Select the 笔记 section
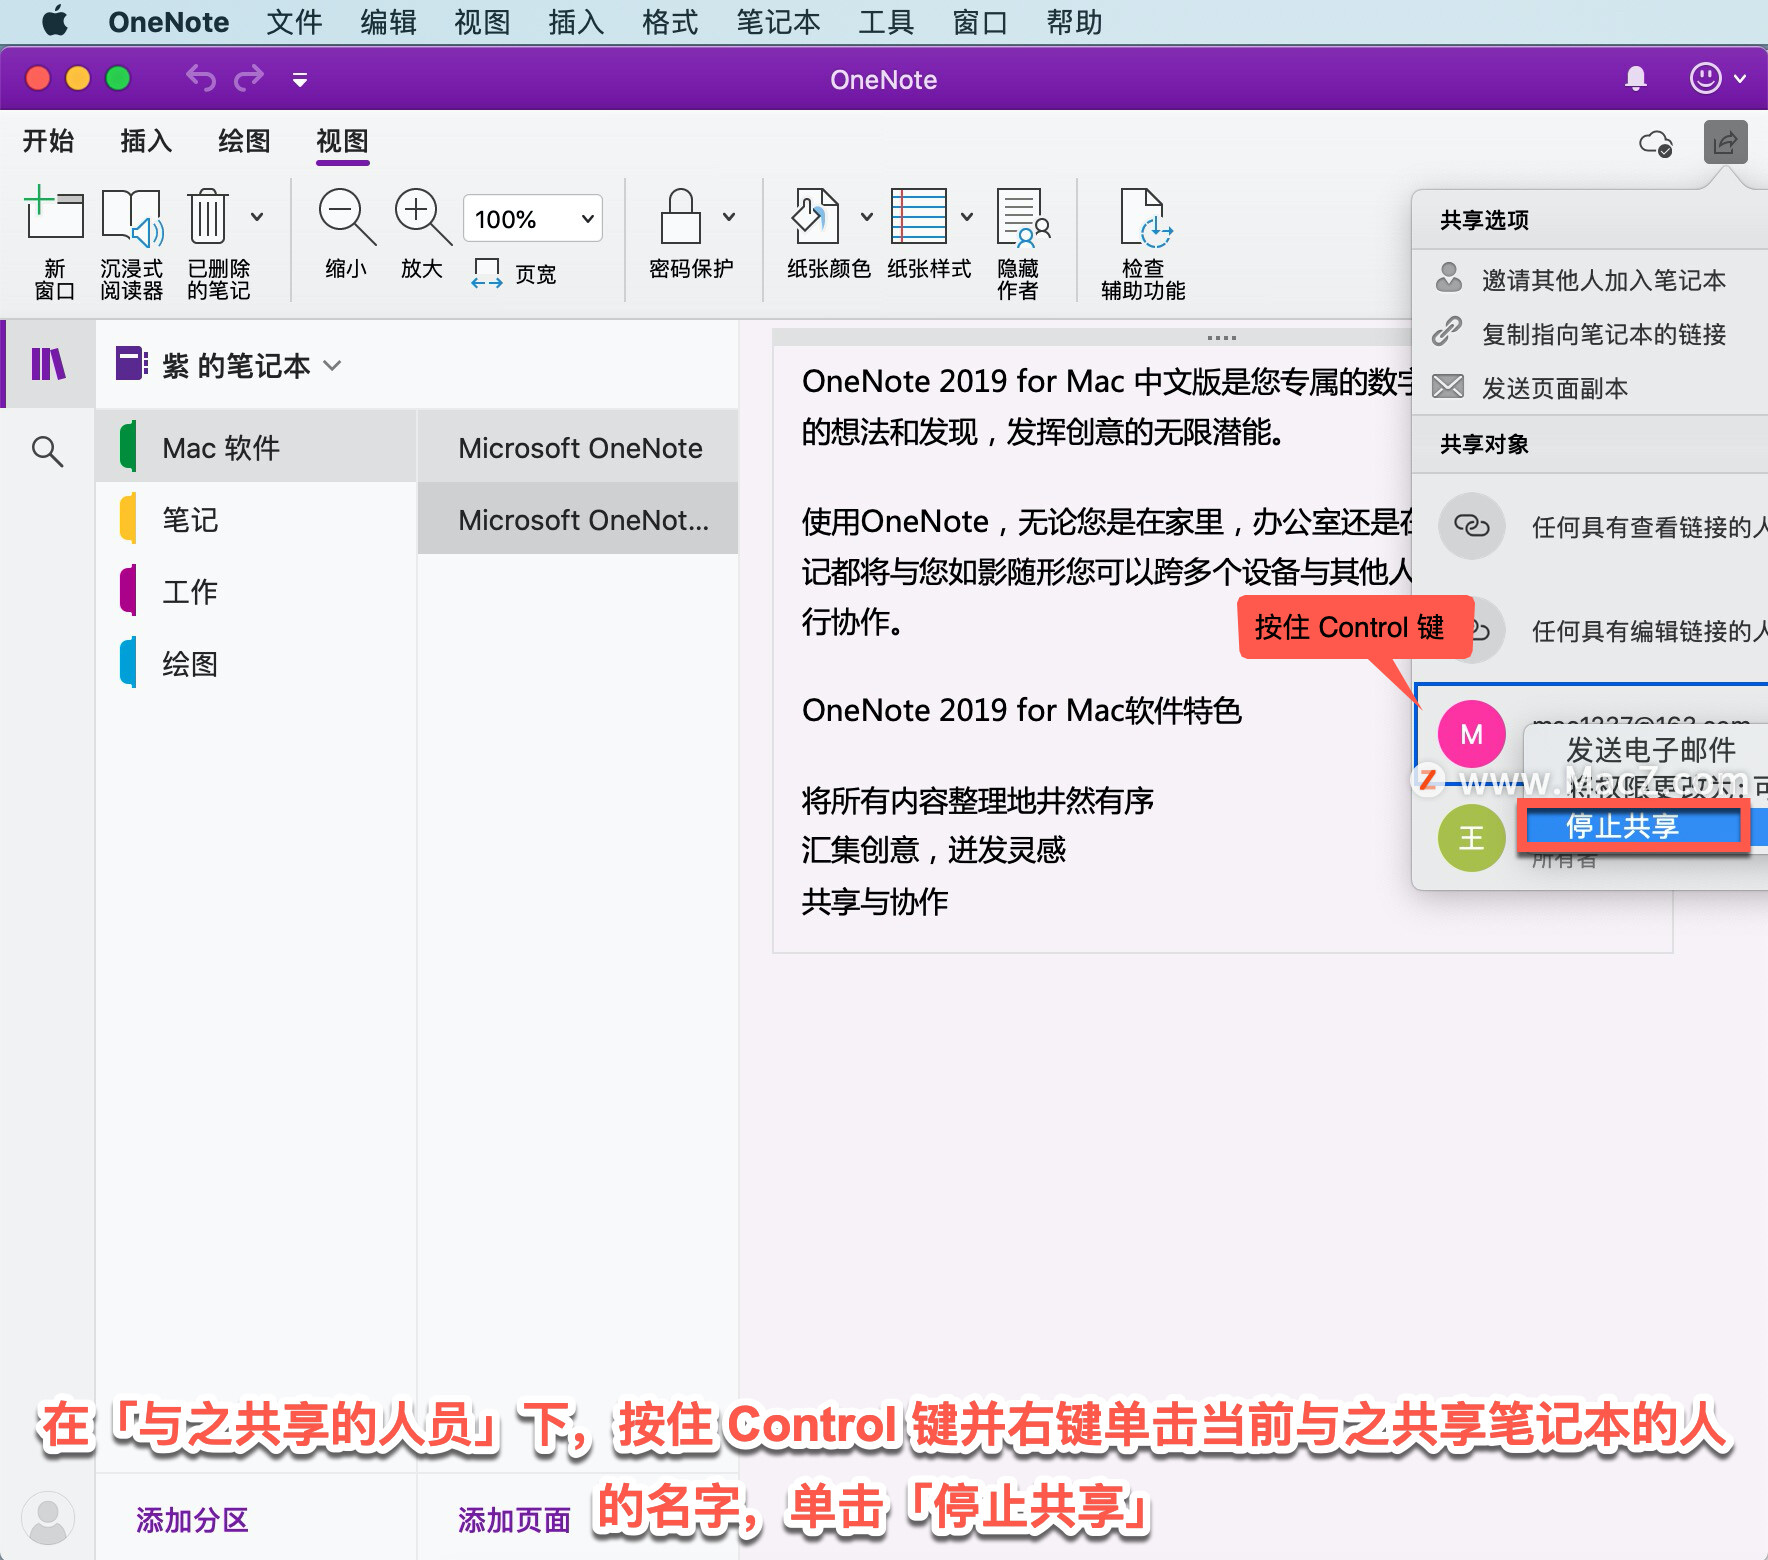This screenshot has height=1560, width=1768. [256, 519]
